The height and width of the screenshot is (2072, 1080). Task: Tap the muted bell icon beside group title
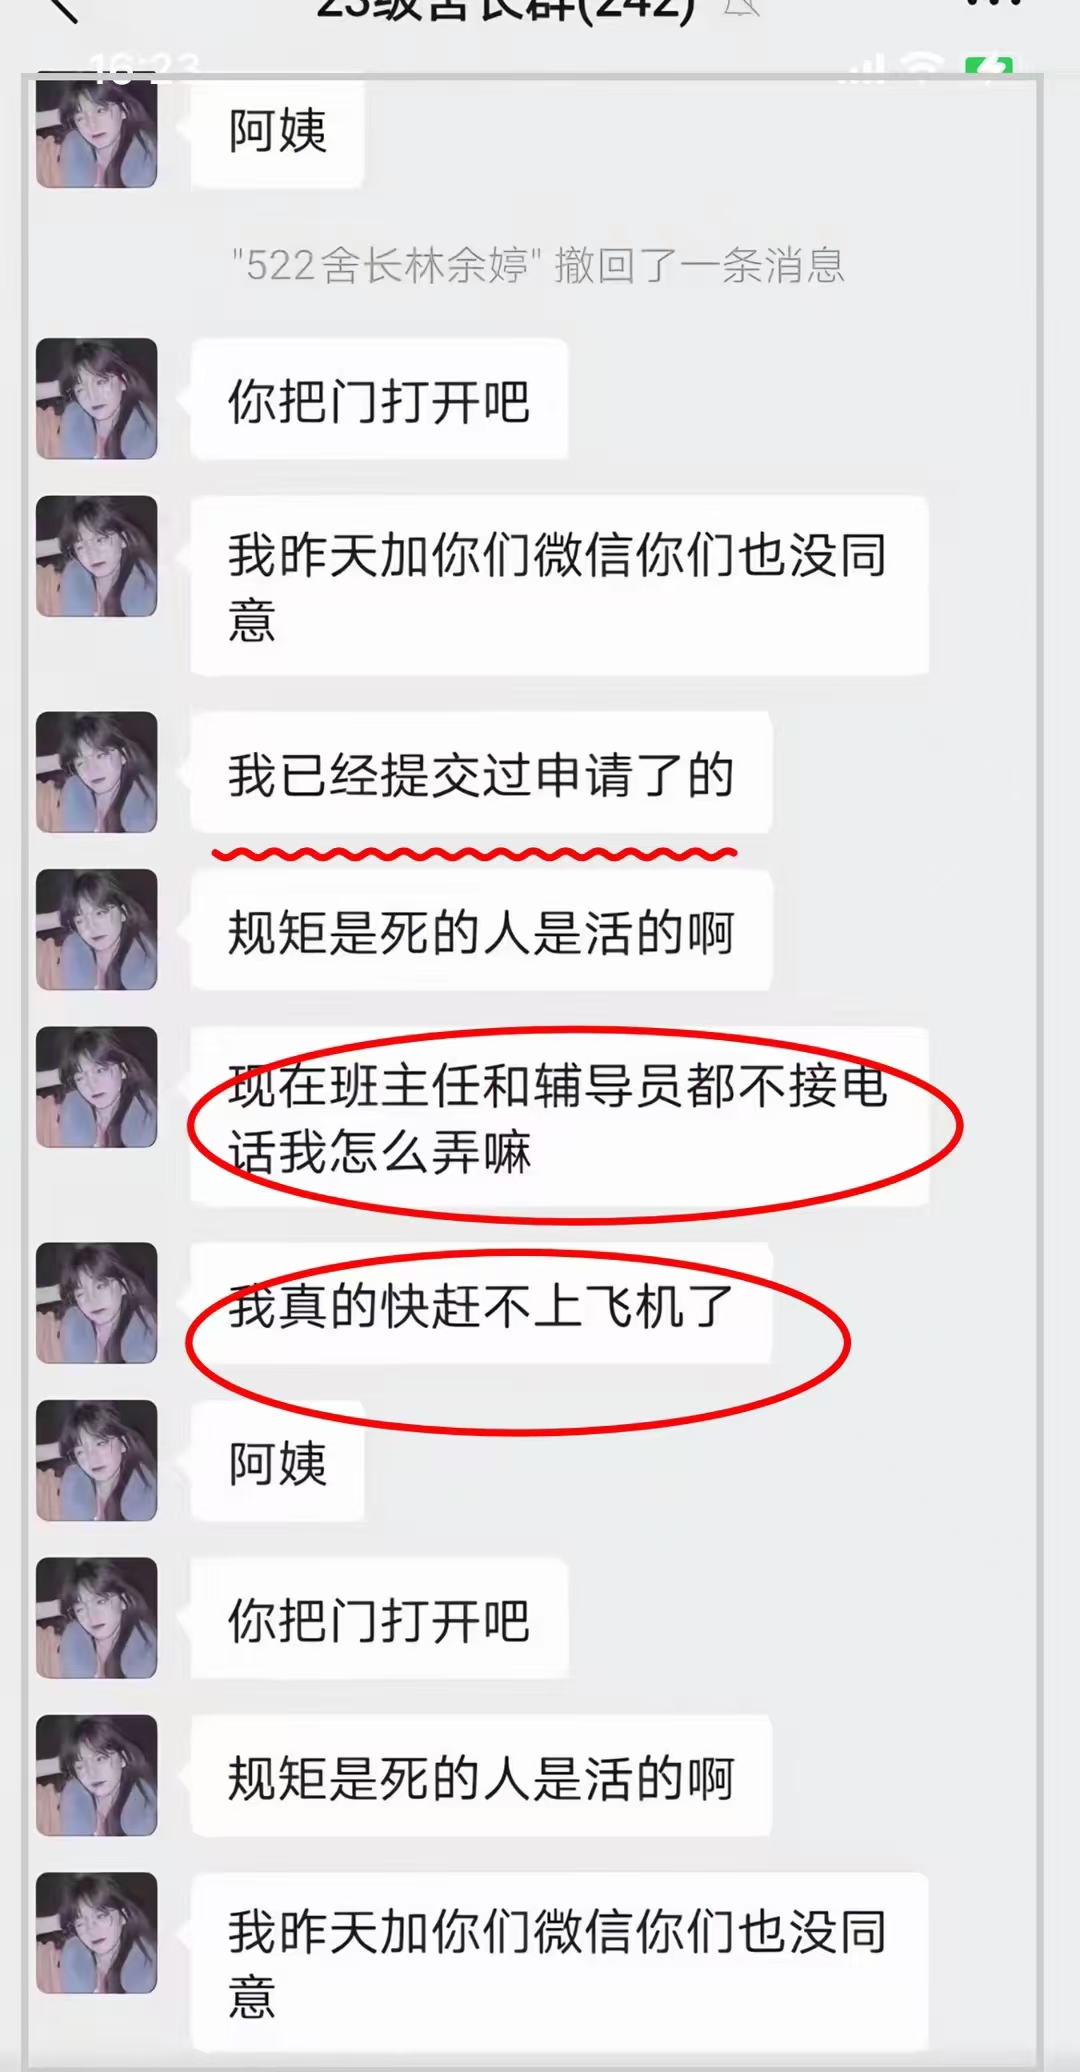point(741,8)
